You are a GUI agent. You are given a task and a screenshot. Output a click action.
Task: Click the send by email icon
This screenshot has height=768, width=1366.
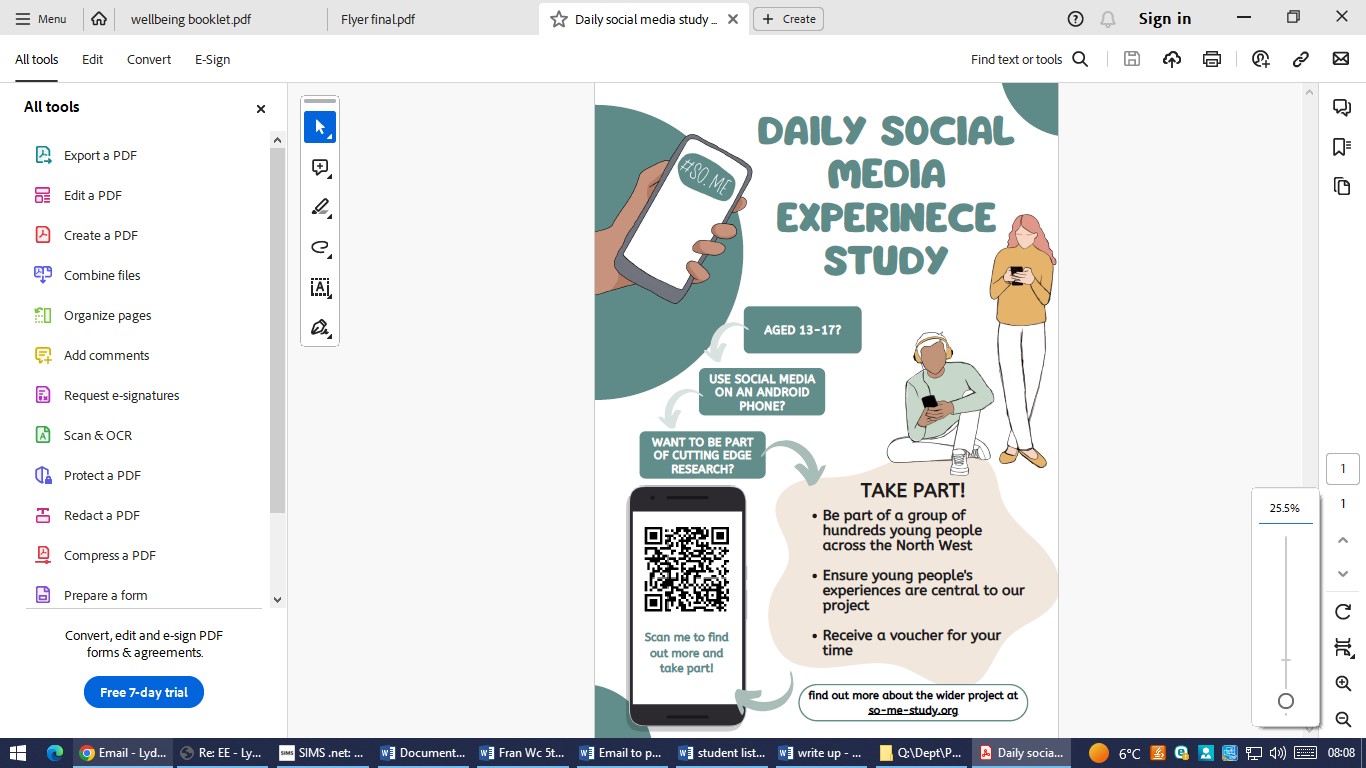pos(1341,59)
